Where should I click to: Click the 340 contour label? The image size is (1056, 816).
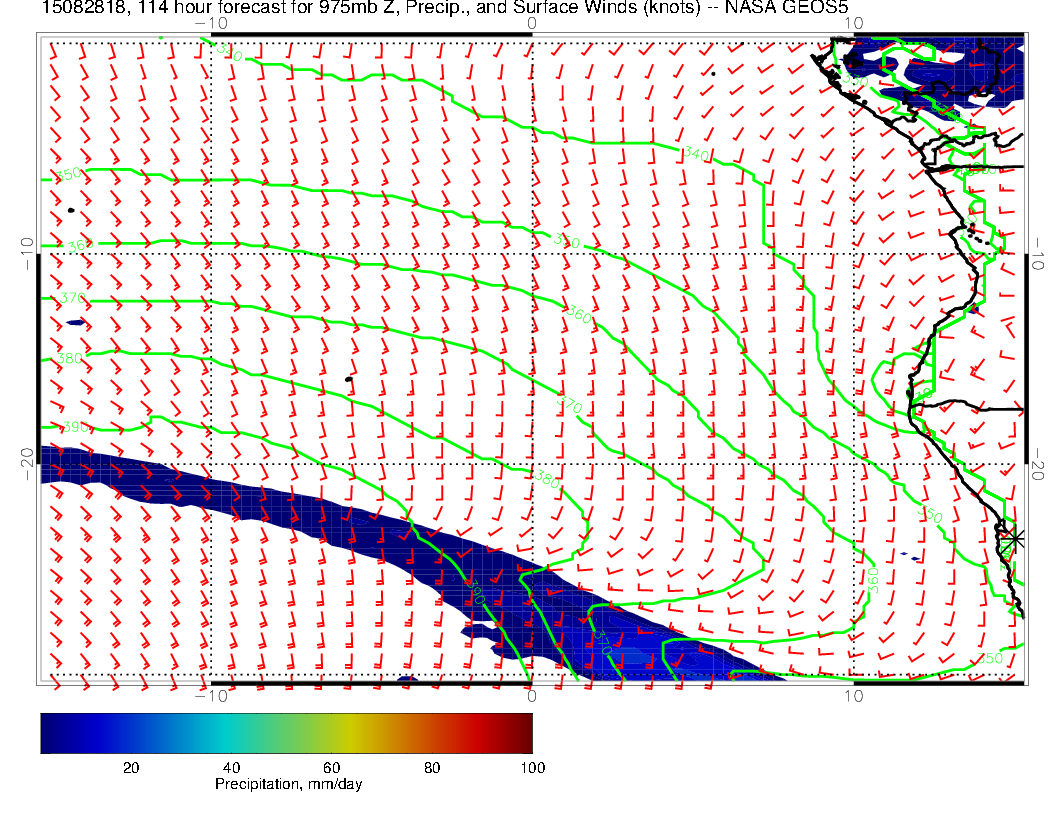[x=697, y=153]
